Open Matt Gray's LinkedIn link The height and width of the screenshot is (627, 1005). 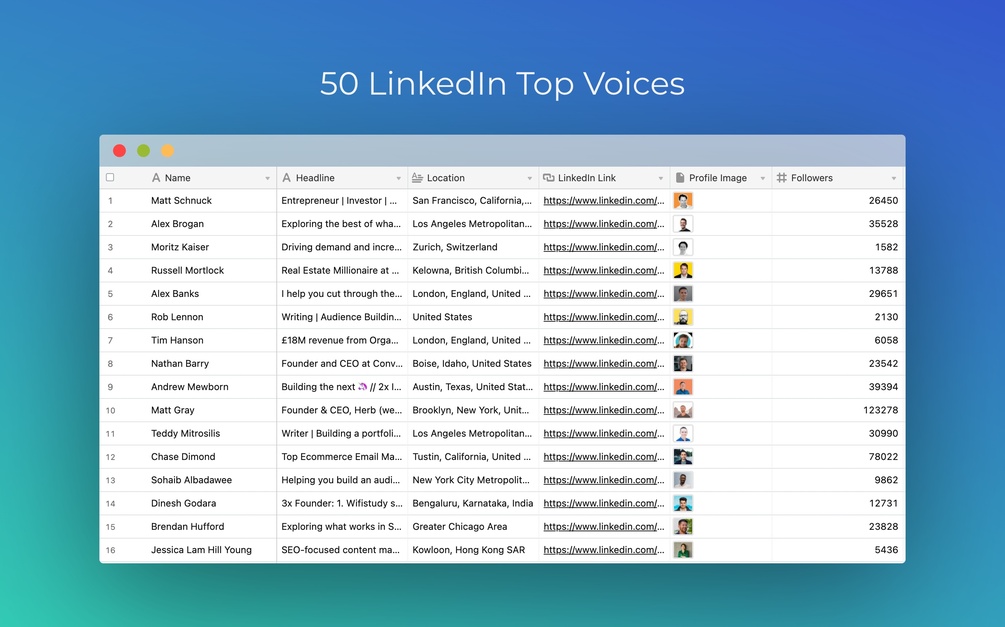tap(604, 410)
